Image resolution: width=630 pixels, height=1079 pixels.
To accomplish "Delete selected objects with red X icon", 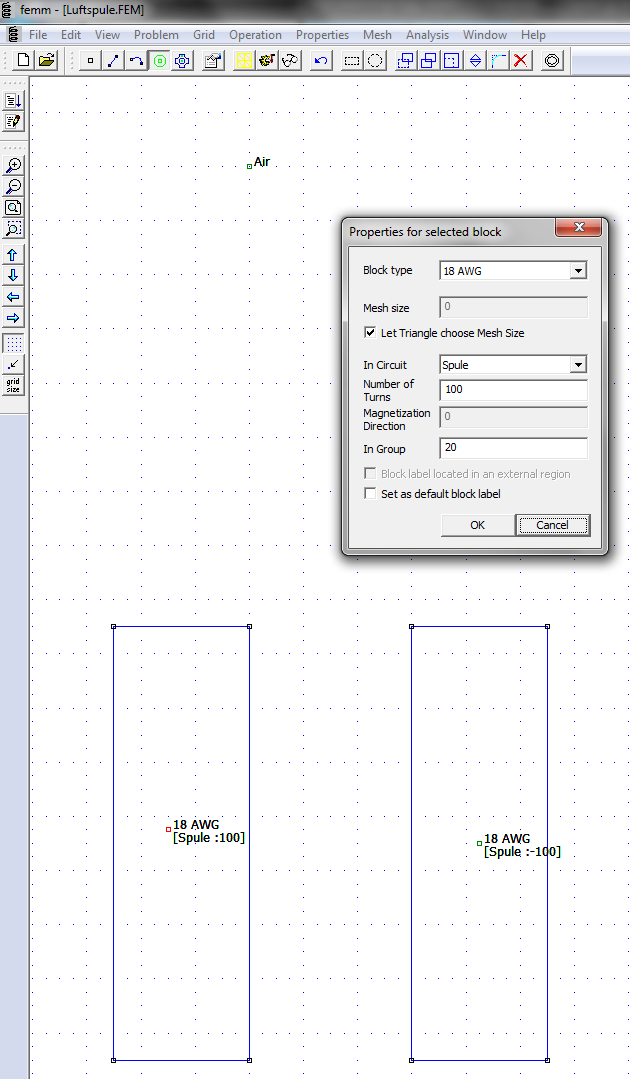I will [x=521, y=61].
